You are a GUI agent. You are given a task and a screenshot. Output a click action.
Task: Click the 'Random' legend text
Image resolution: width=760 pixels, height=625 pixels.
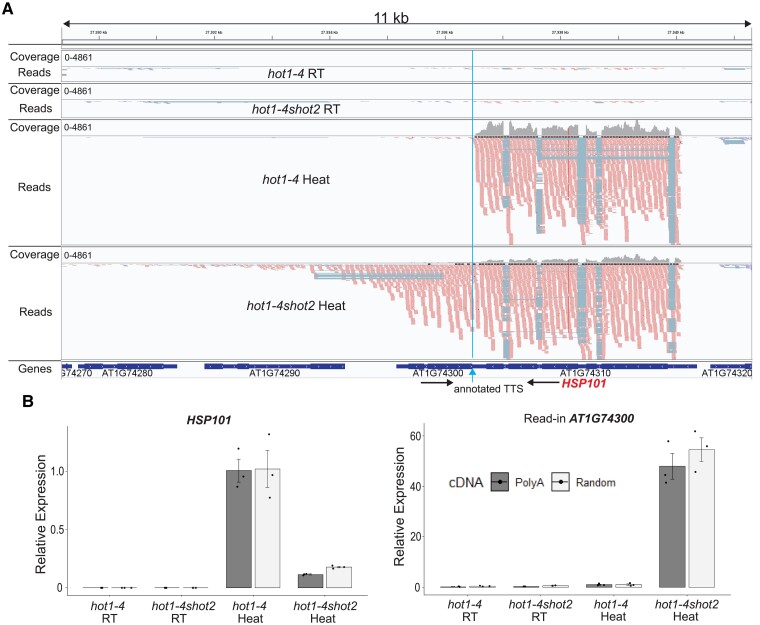point(596,482)
